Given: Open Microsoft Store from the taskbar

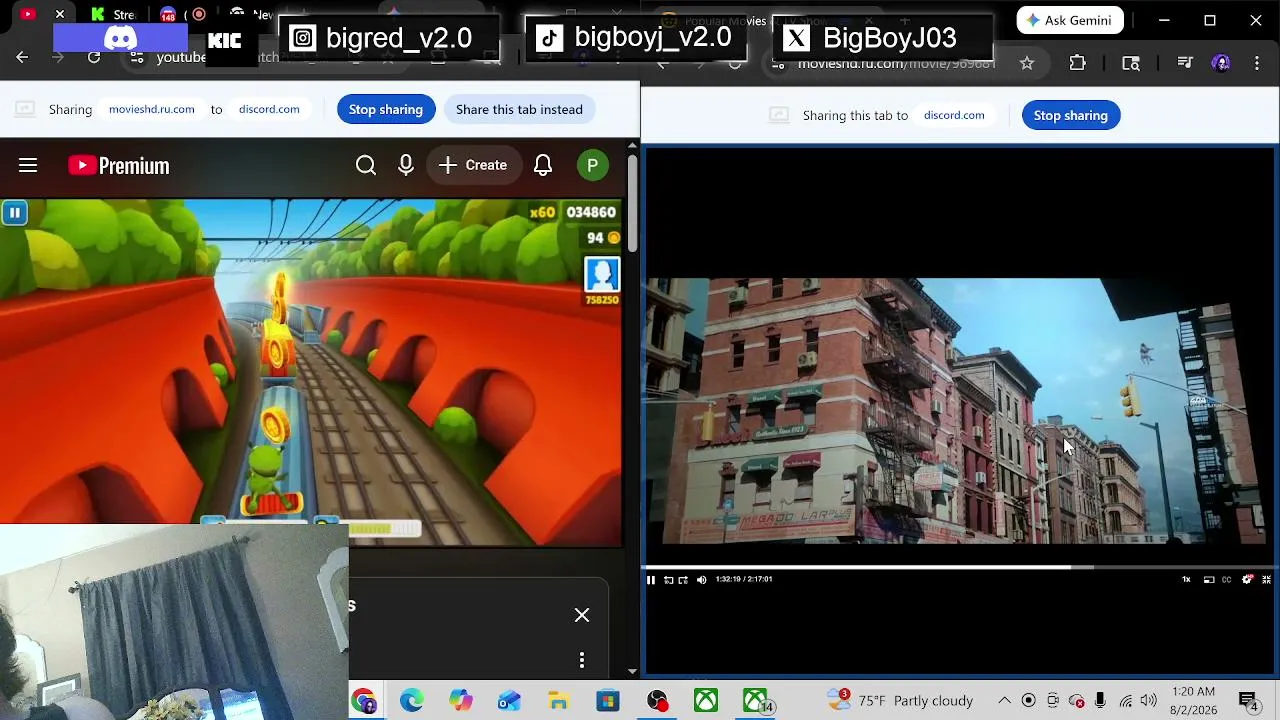Looking at the screenshot, I should click(608, 701).
